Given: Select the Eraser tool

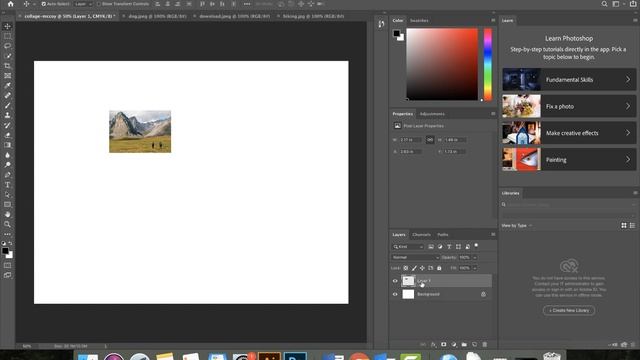Looking at the screenshot, I should pos(7,135).
